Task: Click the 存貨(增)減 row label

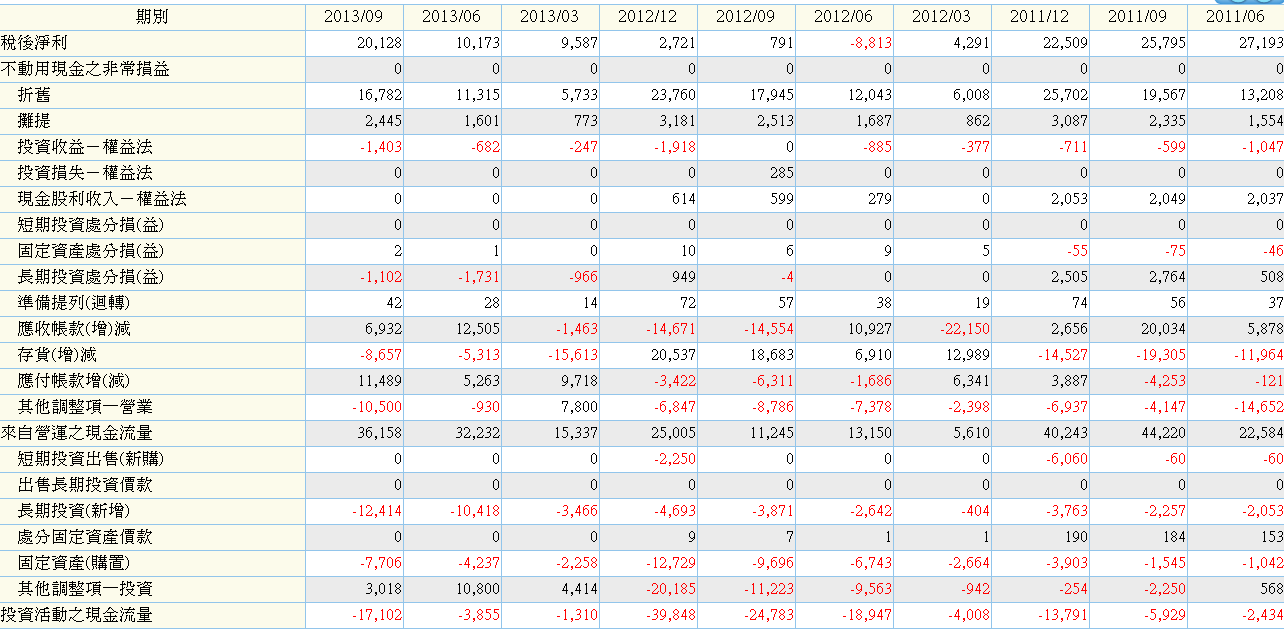Action: click(58, 355)
